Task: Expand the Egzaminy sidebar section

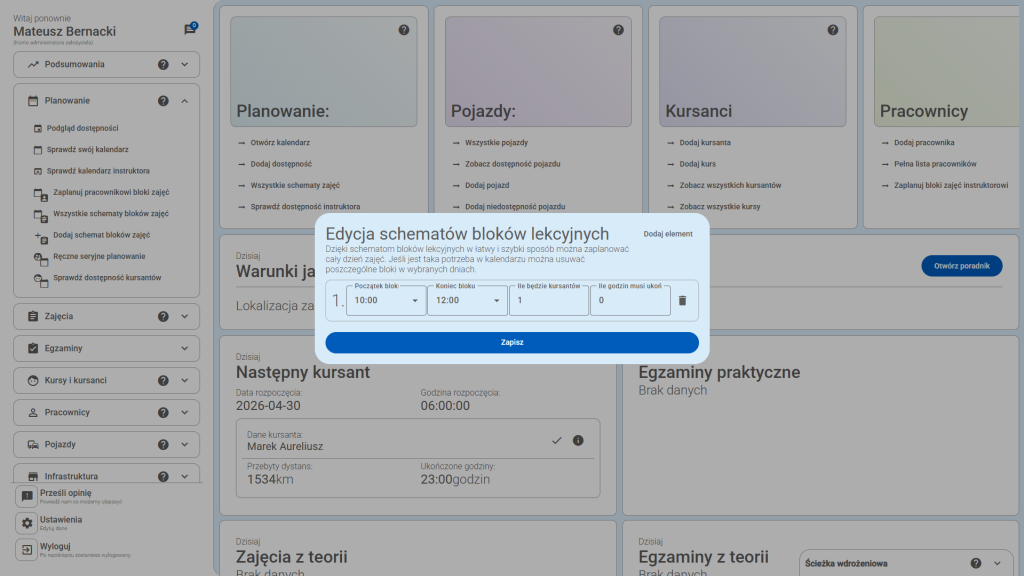Action: 185,349
